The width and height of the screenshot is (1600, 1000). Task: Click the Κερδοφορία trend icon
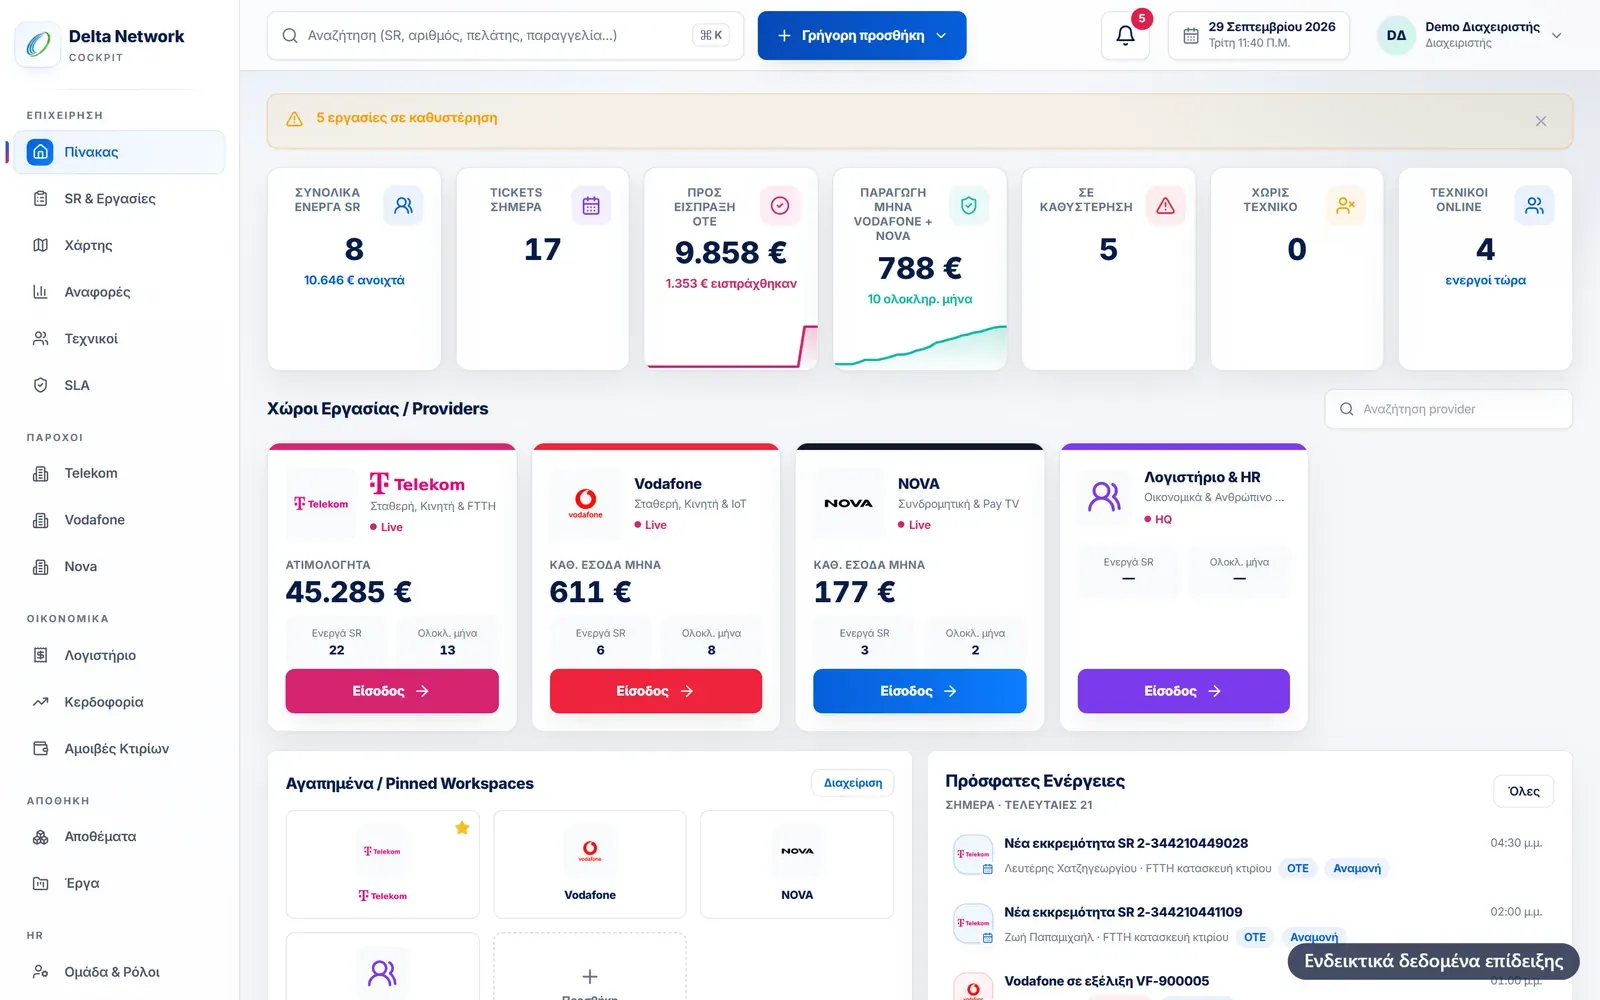pyautogui.click(x=41, y=702)
